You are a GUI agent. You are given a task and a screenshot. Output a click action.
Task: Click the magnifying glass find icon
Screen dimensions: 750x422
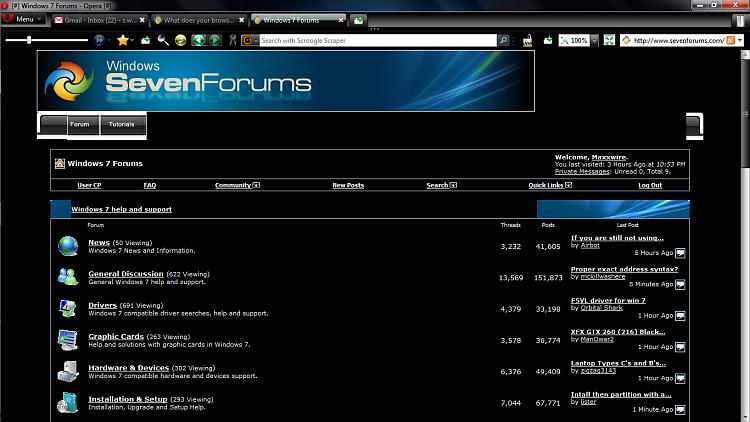[163, 41]
